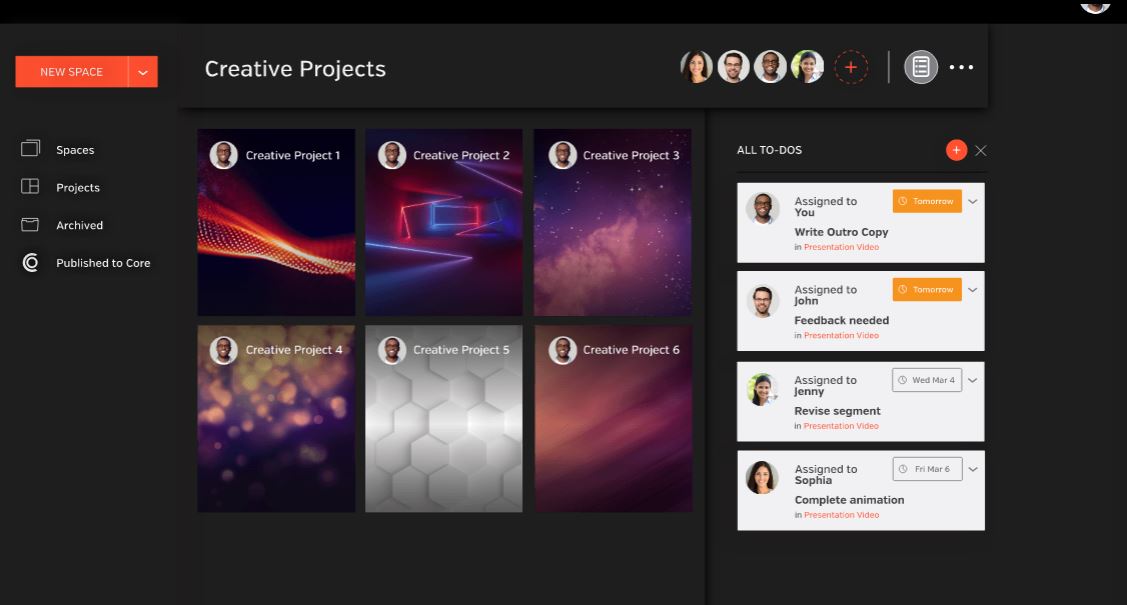
Task: Click fourth header avatar with green background
Action: point(807,67)
